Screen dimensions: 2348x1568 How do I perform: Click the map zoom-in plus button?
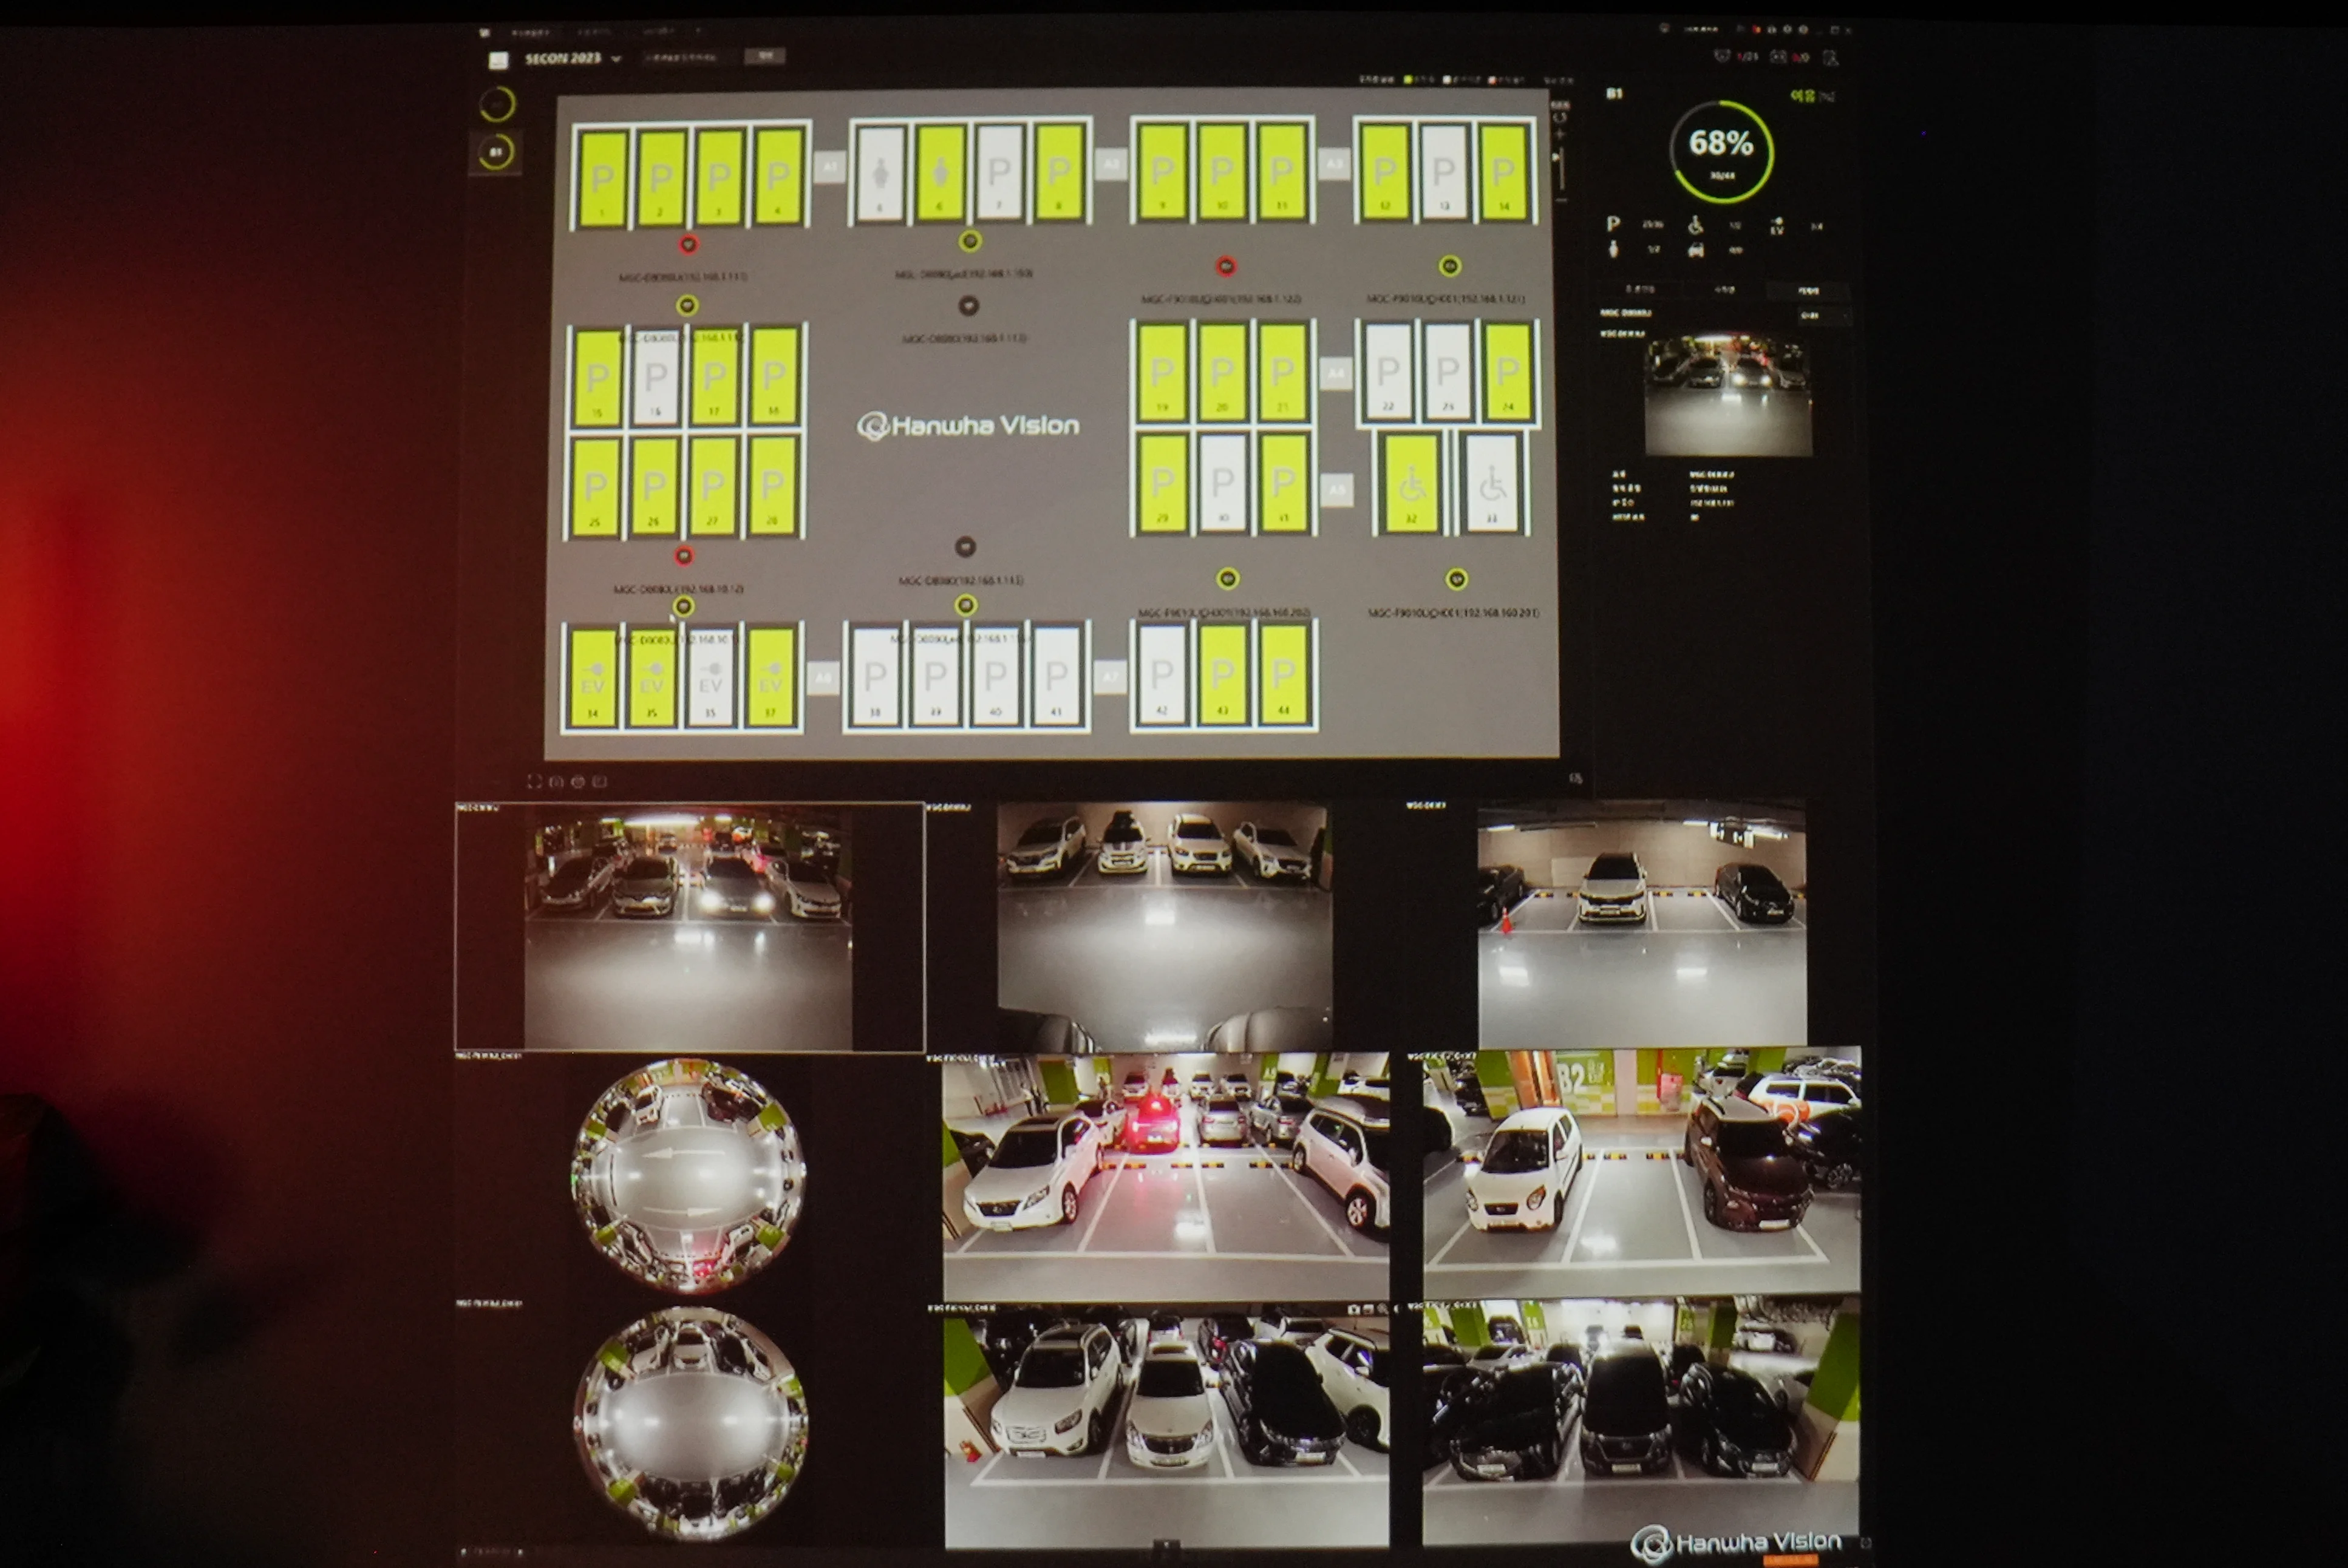pyautogui.click(x=1560, y=135)
